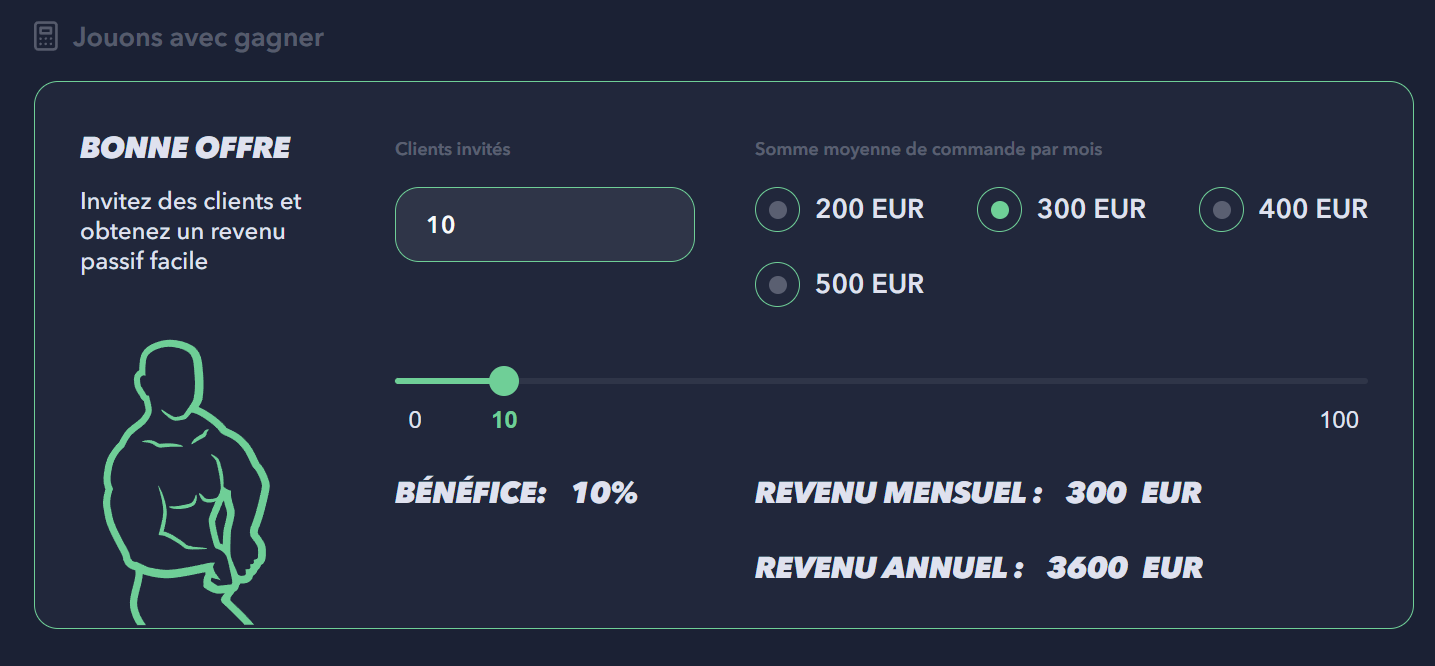Pick the 500 EUR radio button

point(777,284)
